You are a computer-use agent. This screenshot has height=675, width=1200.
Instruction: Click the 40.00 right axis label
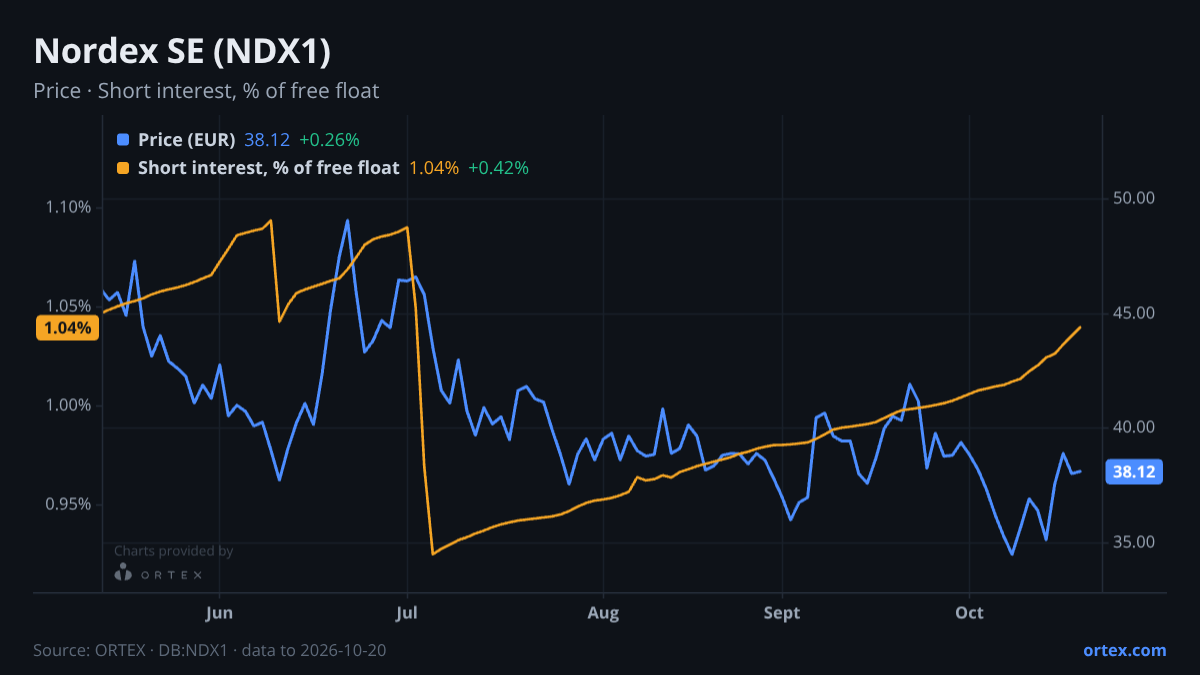coord(1134,427)
